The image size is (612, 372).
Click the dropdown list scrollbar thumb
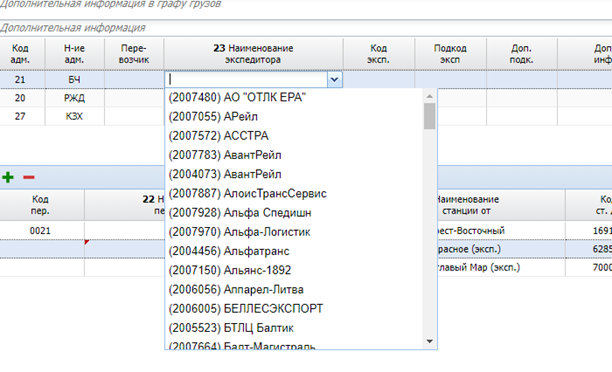430,116
